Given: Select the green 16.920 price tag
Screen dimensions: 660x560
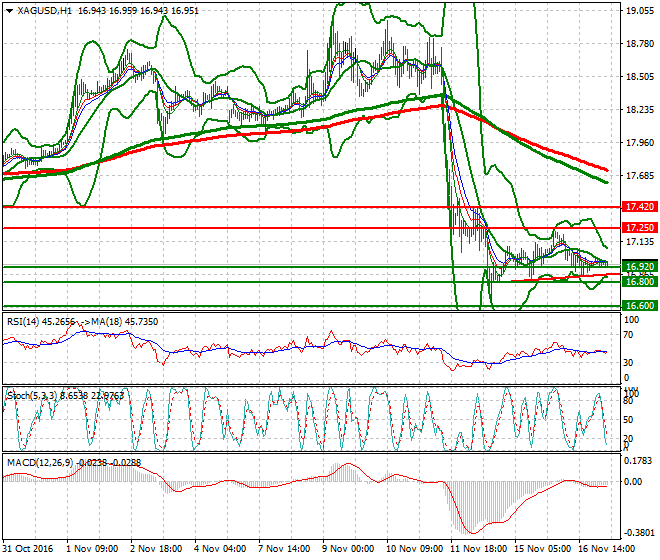Looking at the screenshot, I should click(x=638, y=267).
